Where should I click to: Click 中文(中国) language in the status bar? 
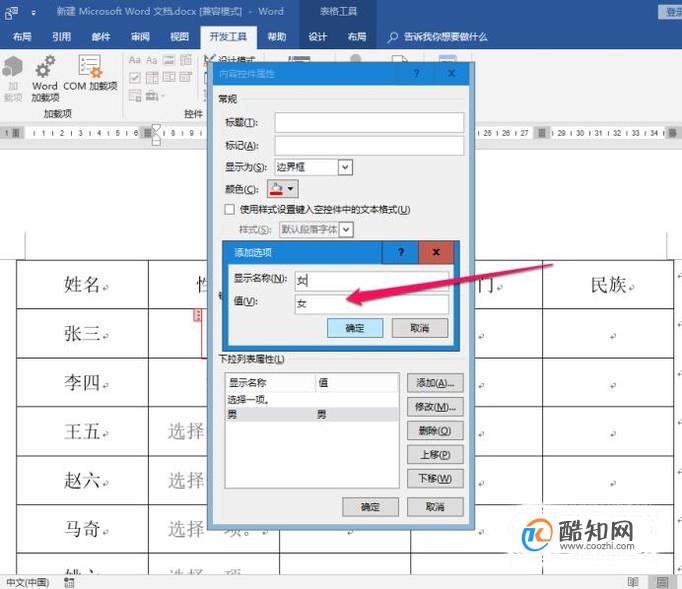coord(27,582)
